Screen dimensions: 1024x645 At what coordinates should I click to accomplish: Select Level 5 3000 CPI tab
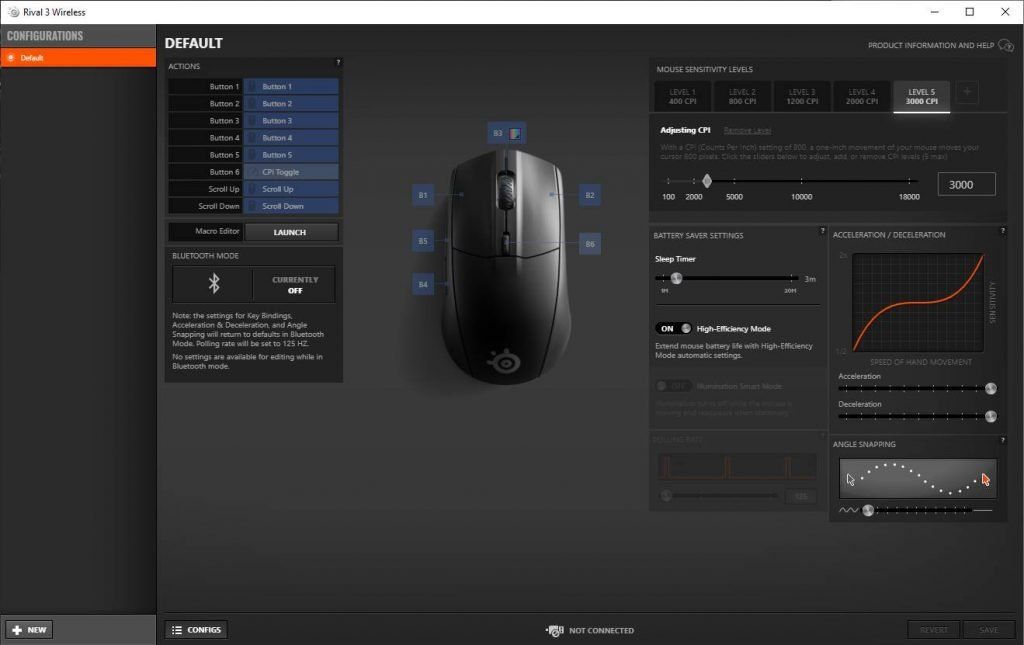(x=921, y=97)
